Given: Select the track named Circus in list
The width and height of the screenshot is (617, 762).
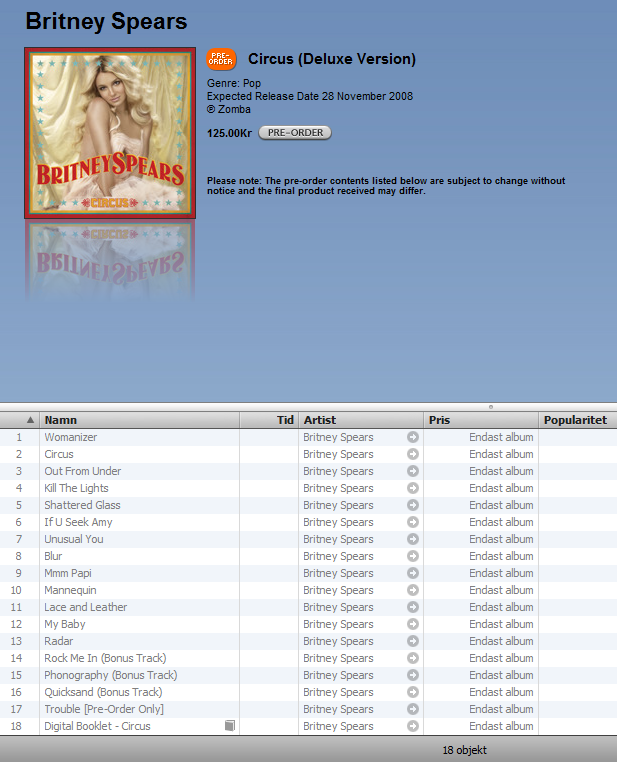Looking at the screenshot, I should pos(59,454).
